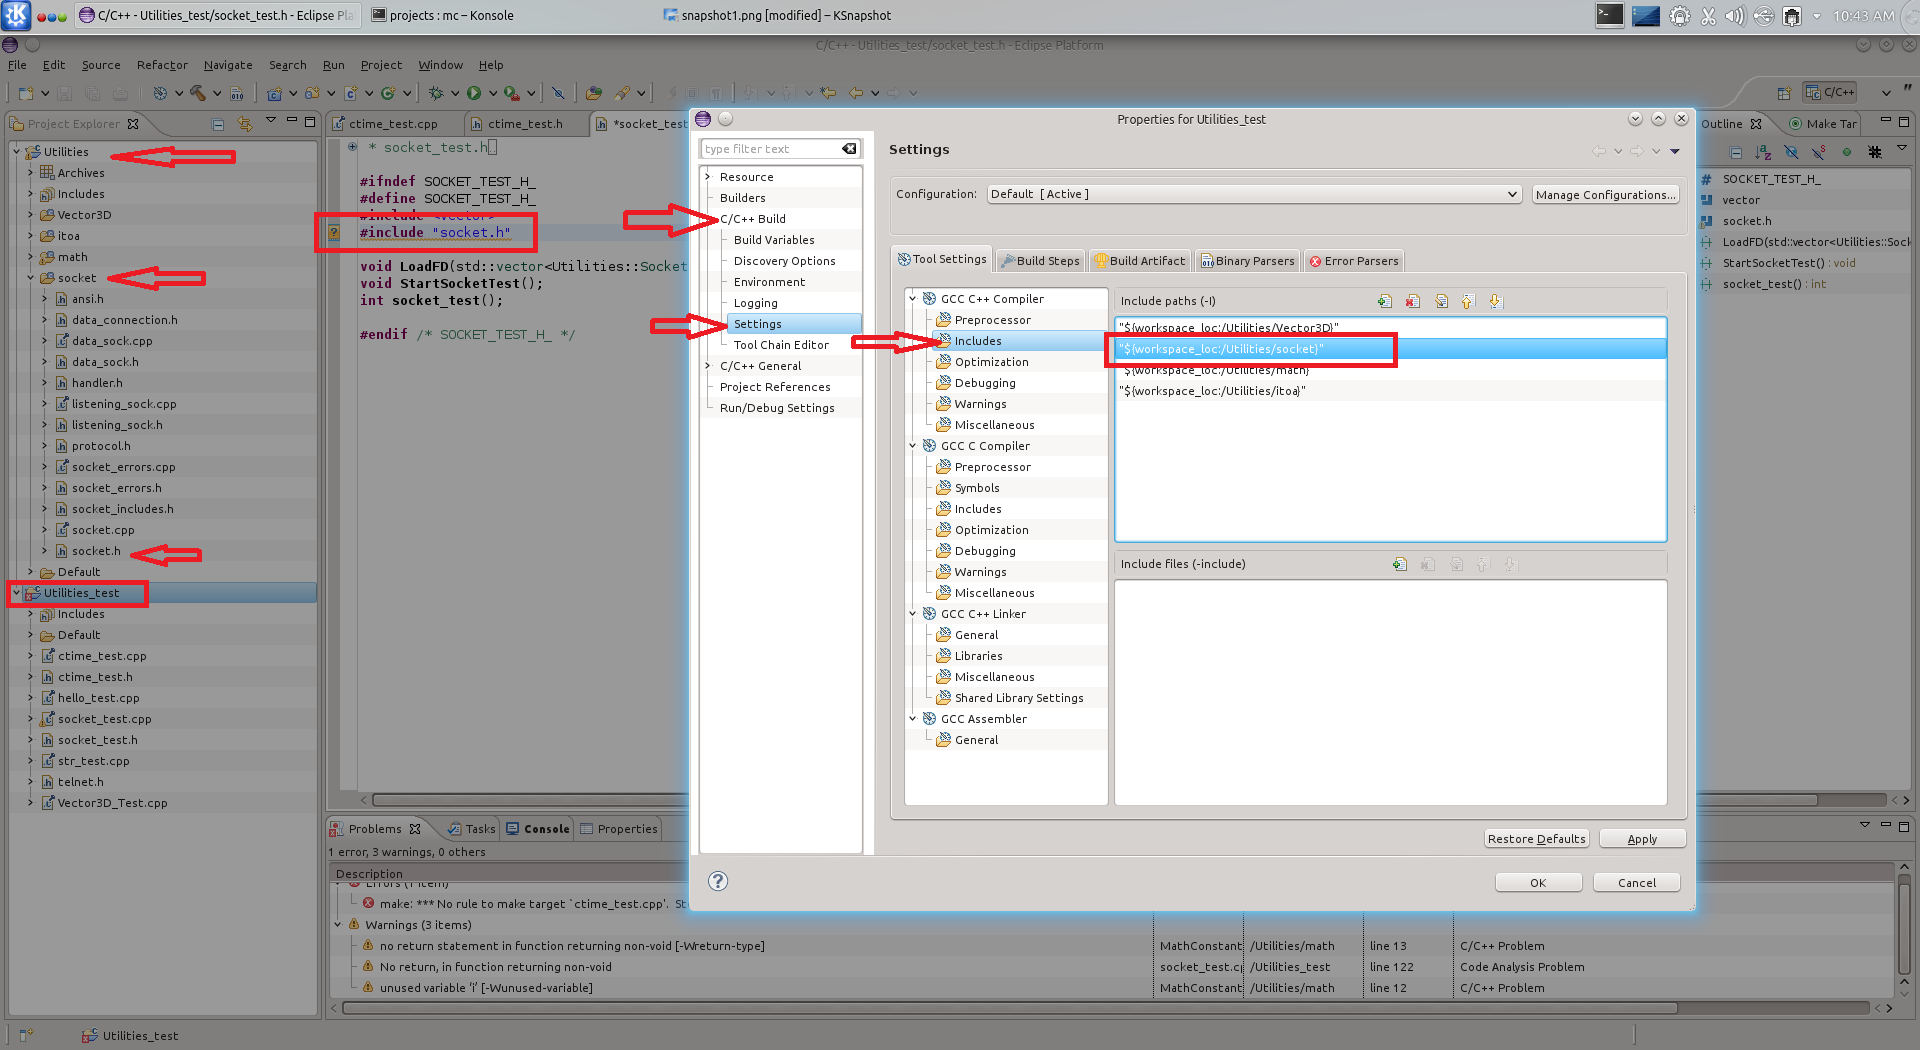Screen dimensions: 1920x1050
Task: Click the Debug bug toolbar icon
Action: [x=436, y=93]
